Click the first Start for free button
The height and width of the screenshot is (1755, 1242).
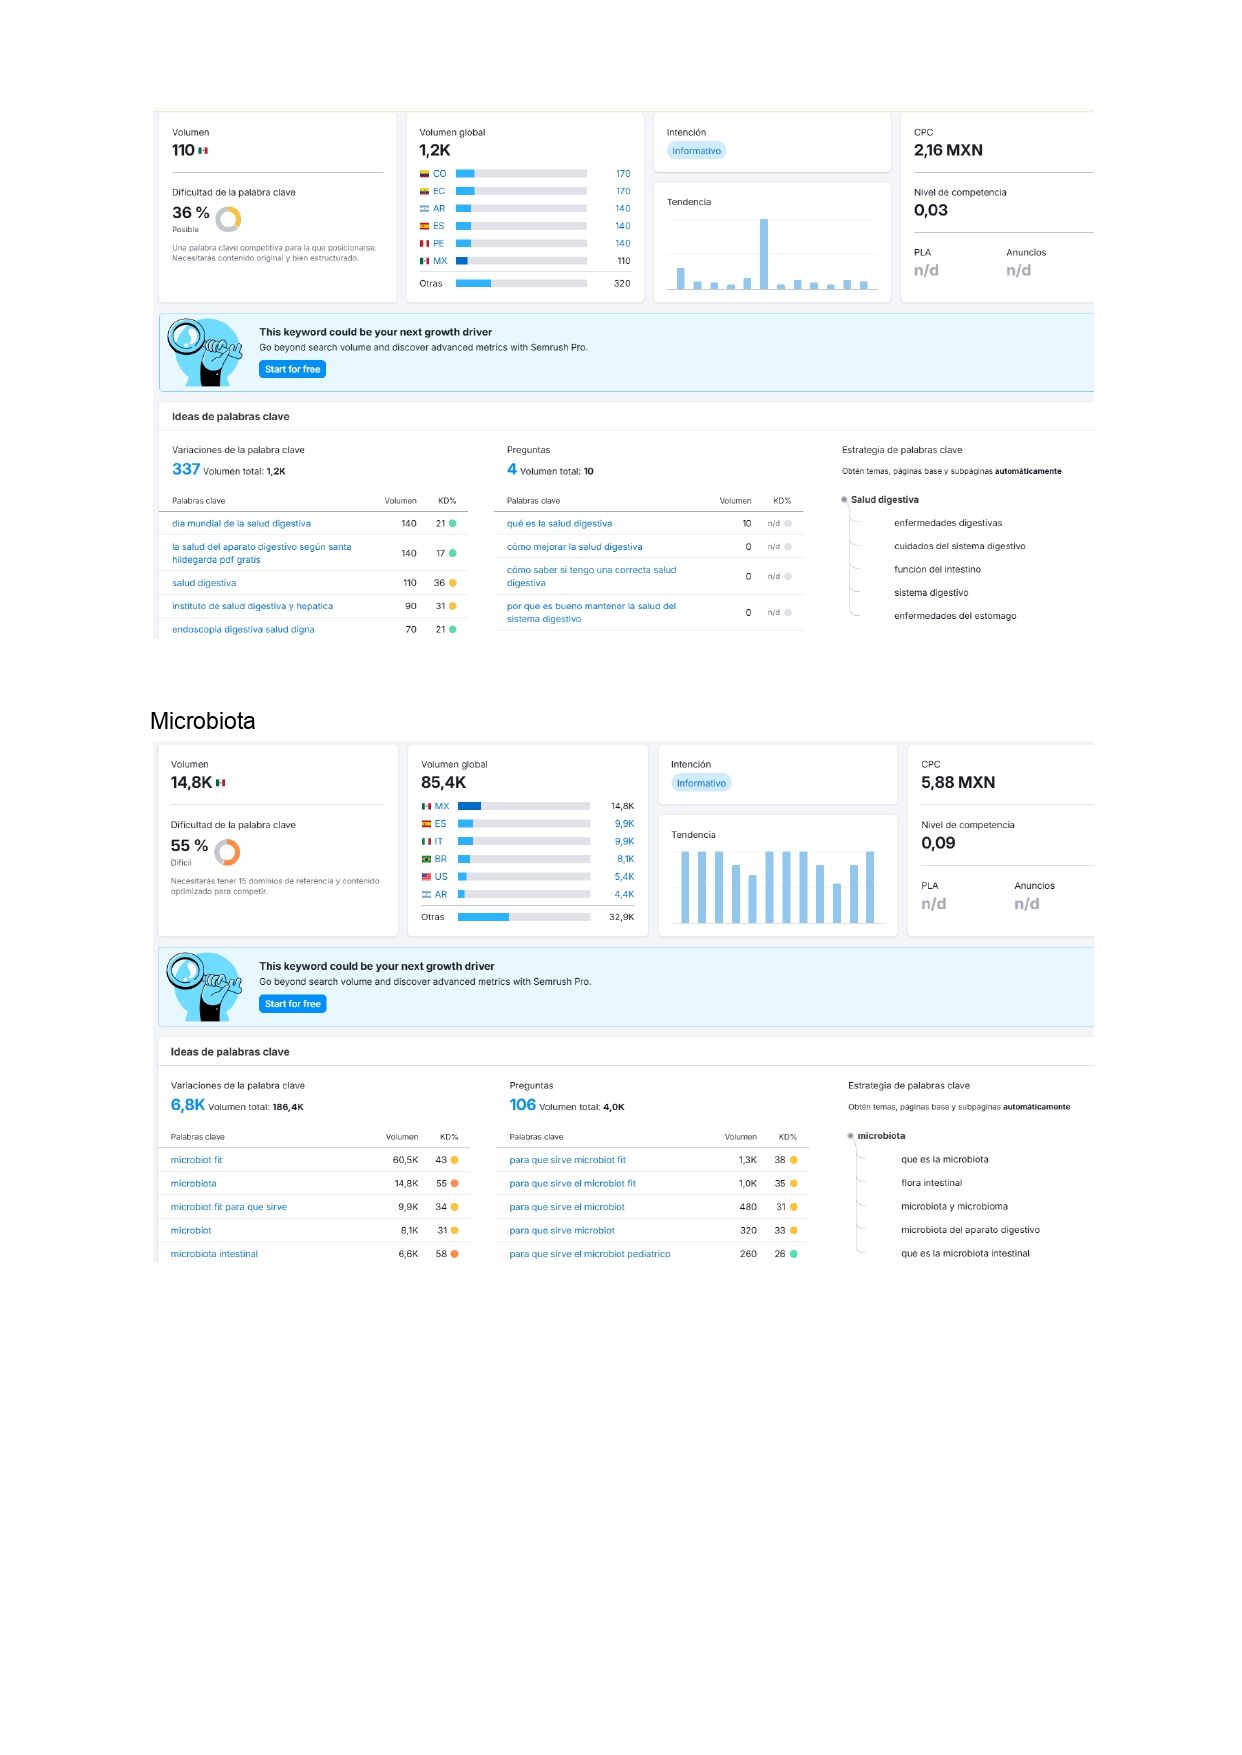(293, 369)
